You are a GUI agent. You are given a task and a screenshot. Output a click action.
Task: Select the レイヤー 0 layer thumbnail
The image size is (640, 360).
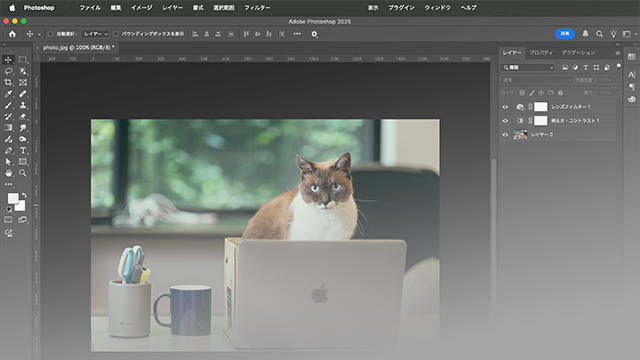[520, 134]
